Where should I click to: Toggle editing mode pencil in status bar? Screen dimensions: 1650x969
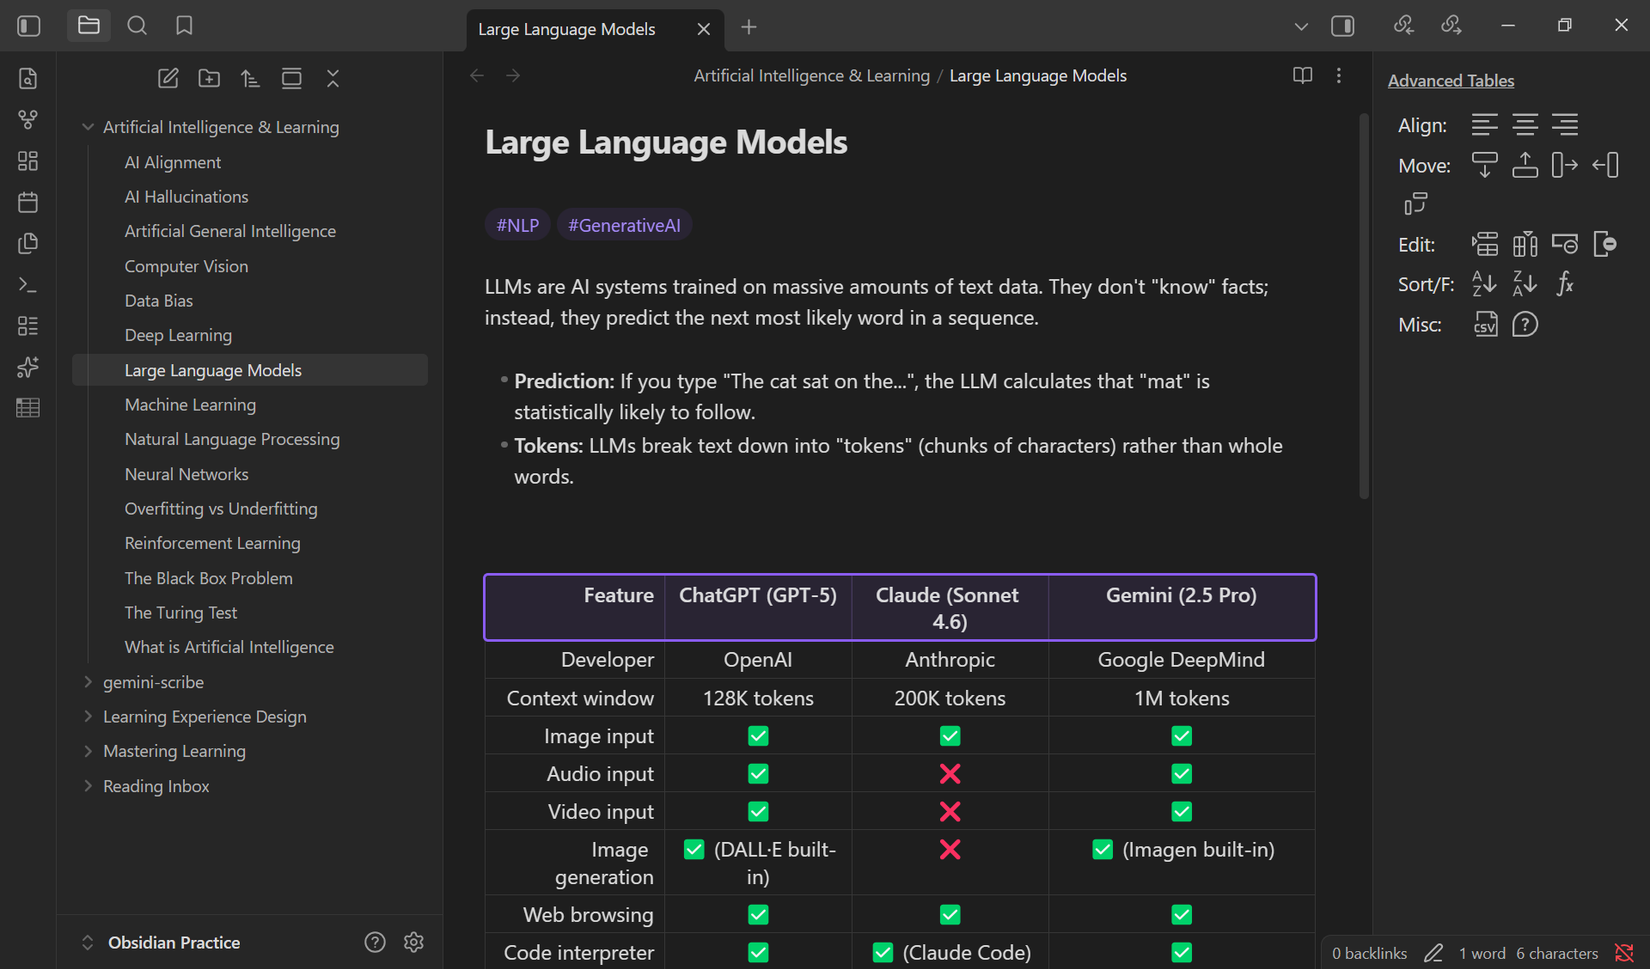[1433, 953]
